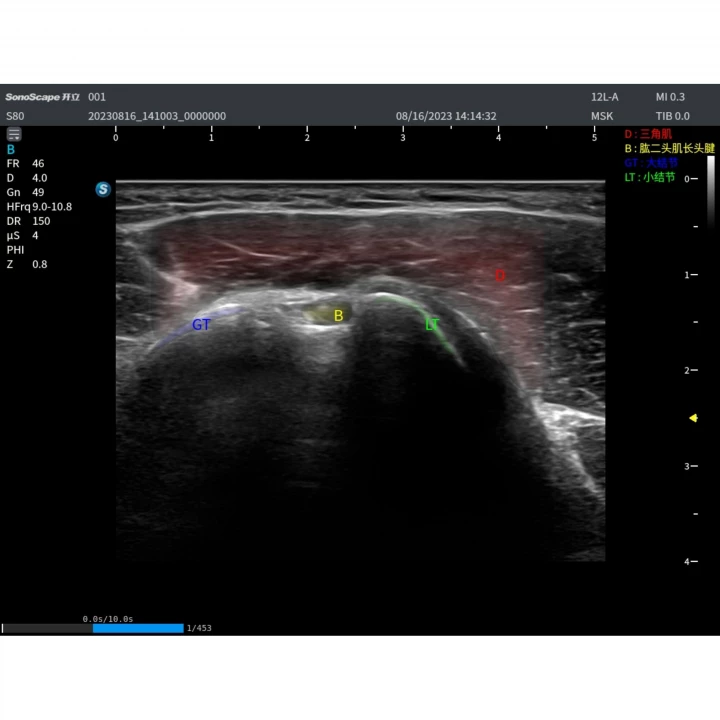Click the D 4.0 depth parameter

tap(27, 178)
